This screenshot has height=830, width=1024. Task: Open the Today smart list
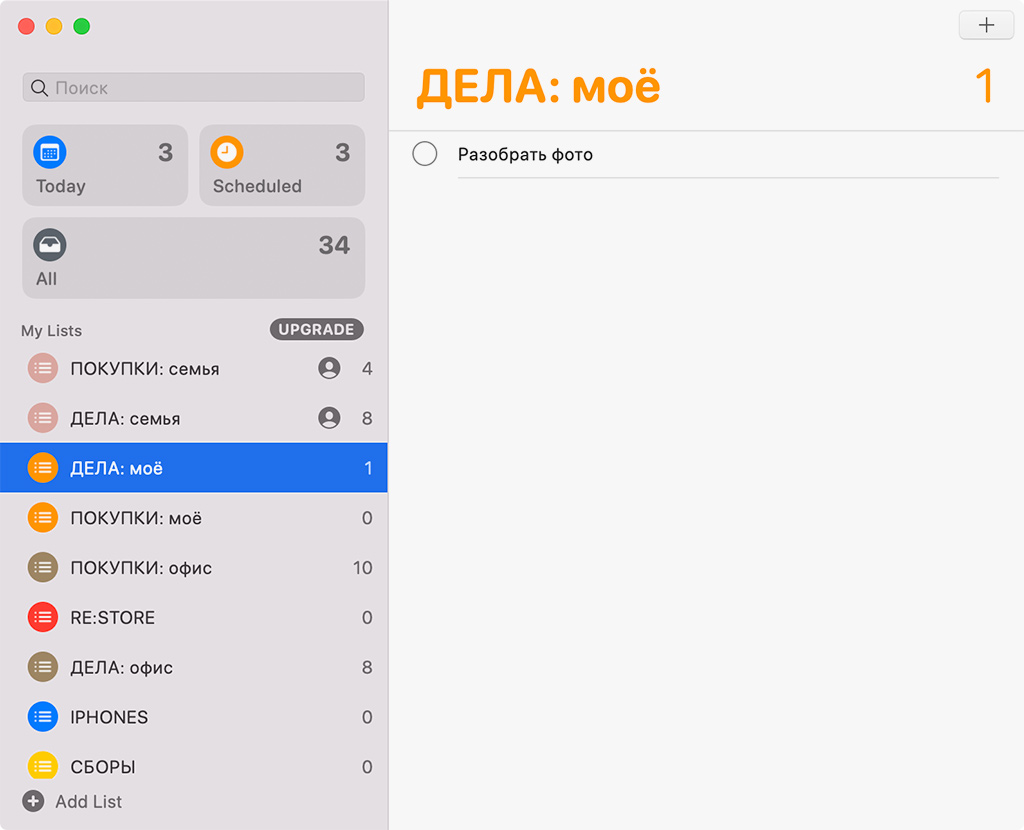105,165
